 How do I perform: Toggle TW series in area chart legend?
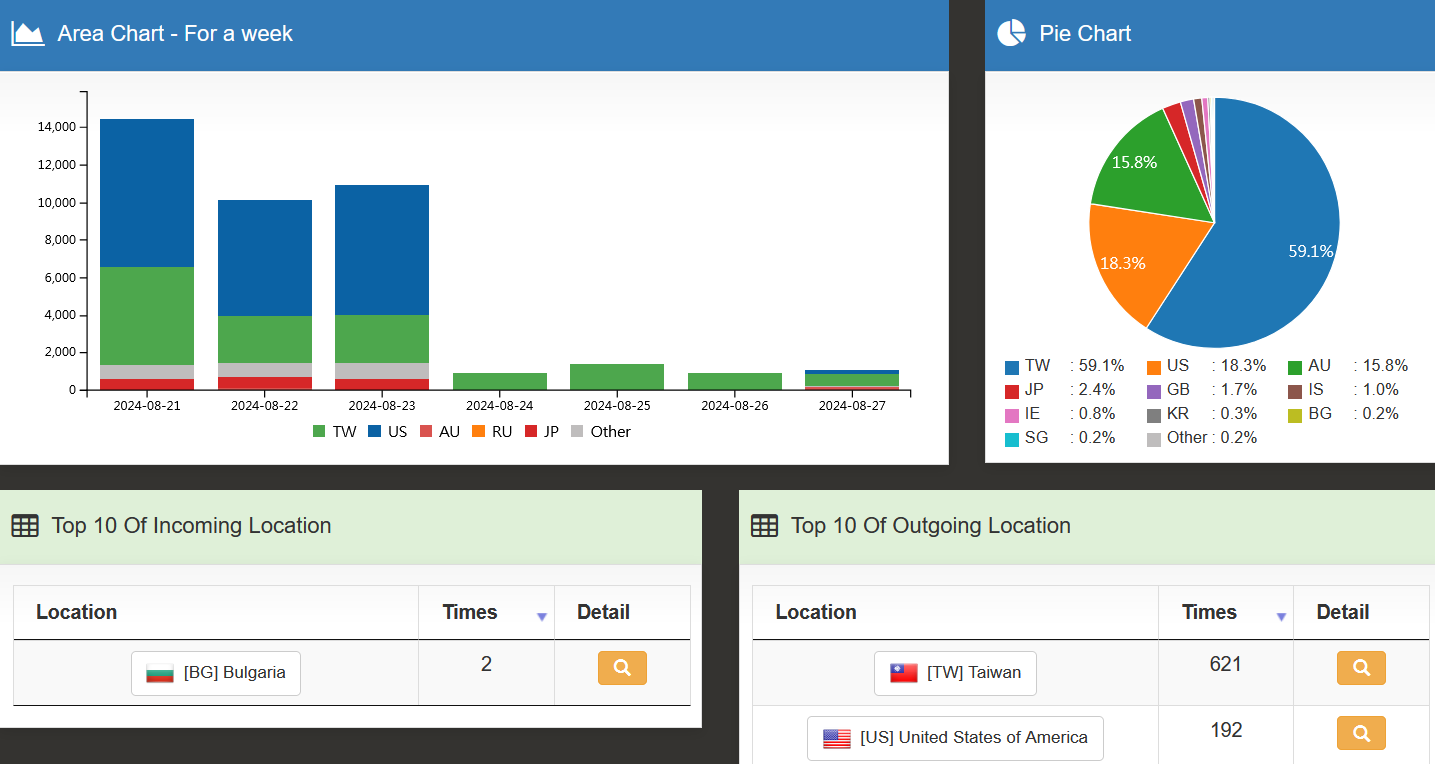[x=334, y=432]
